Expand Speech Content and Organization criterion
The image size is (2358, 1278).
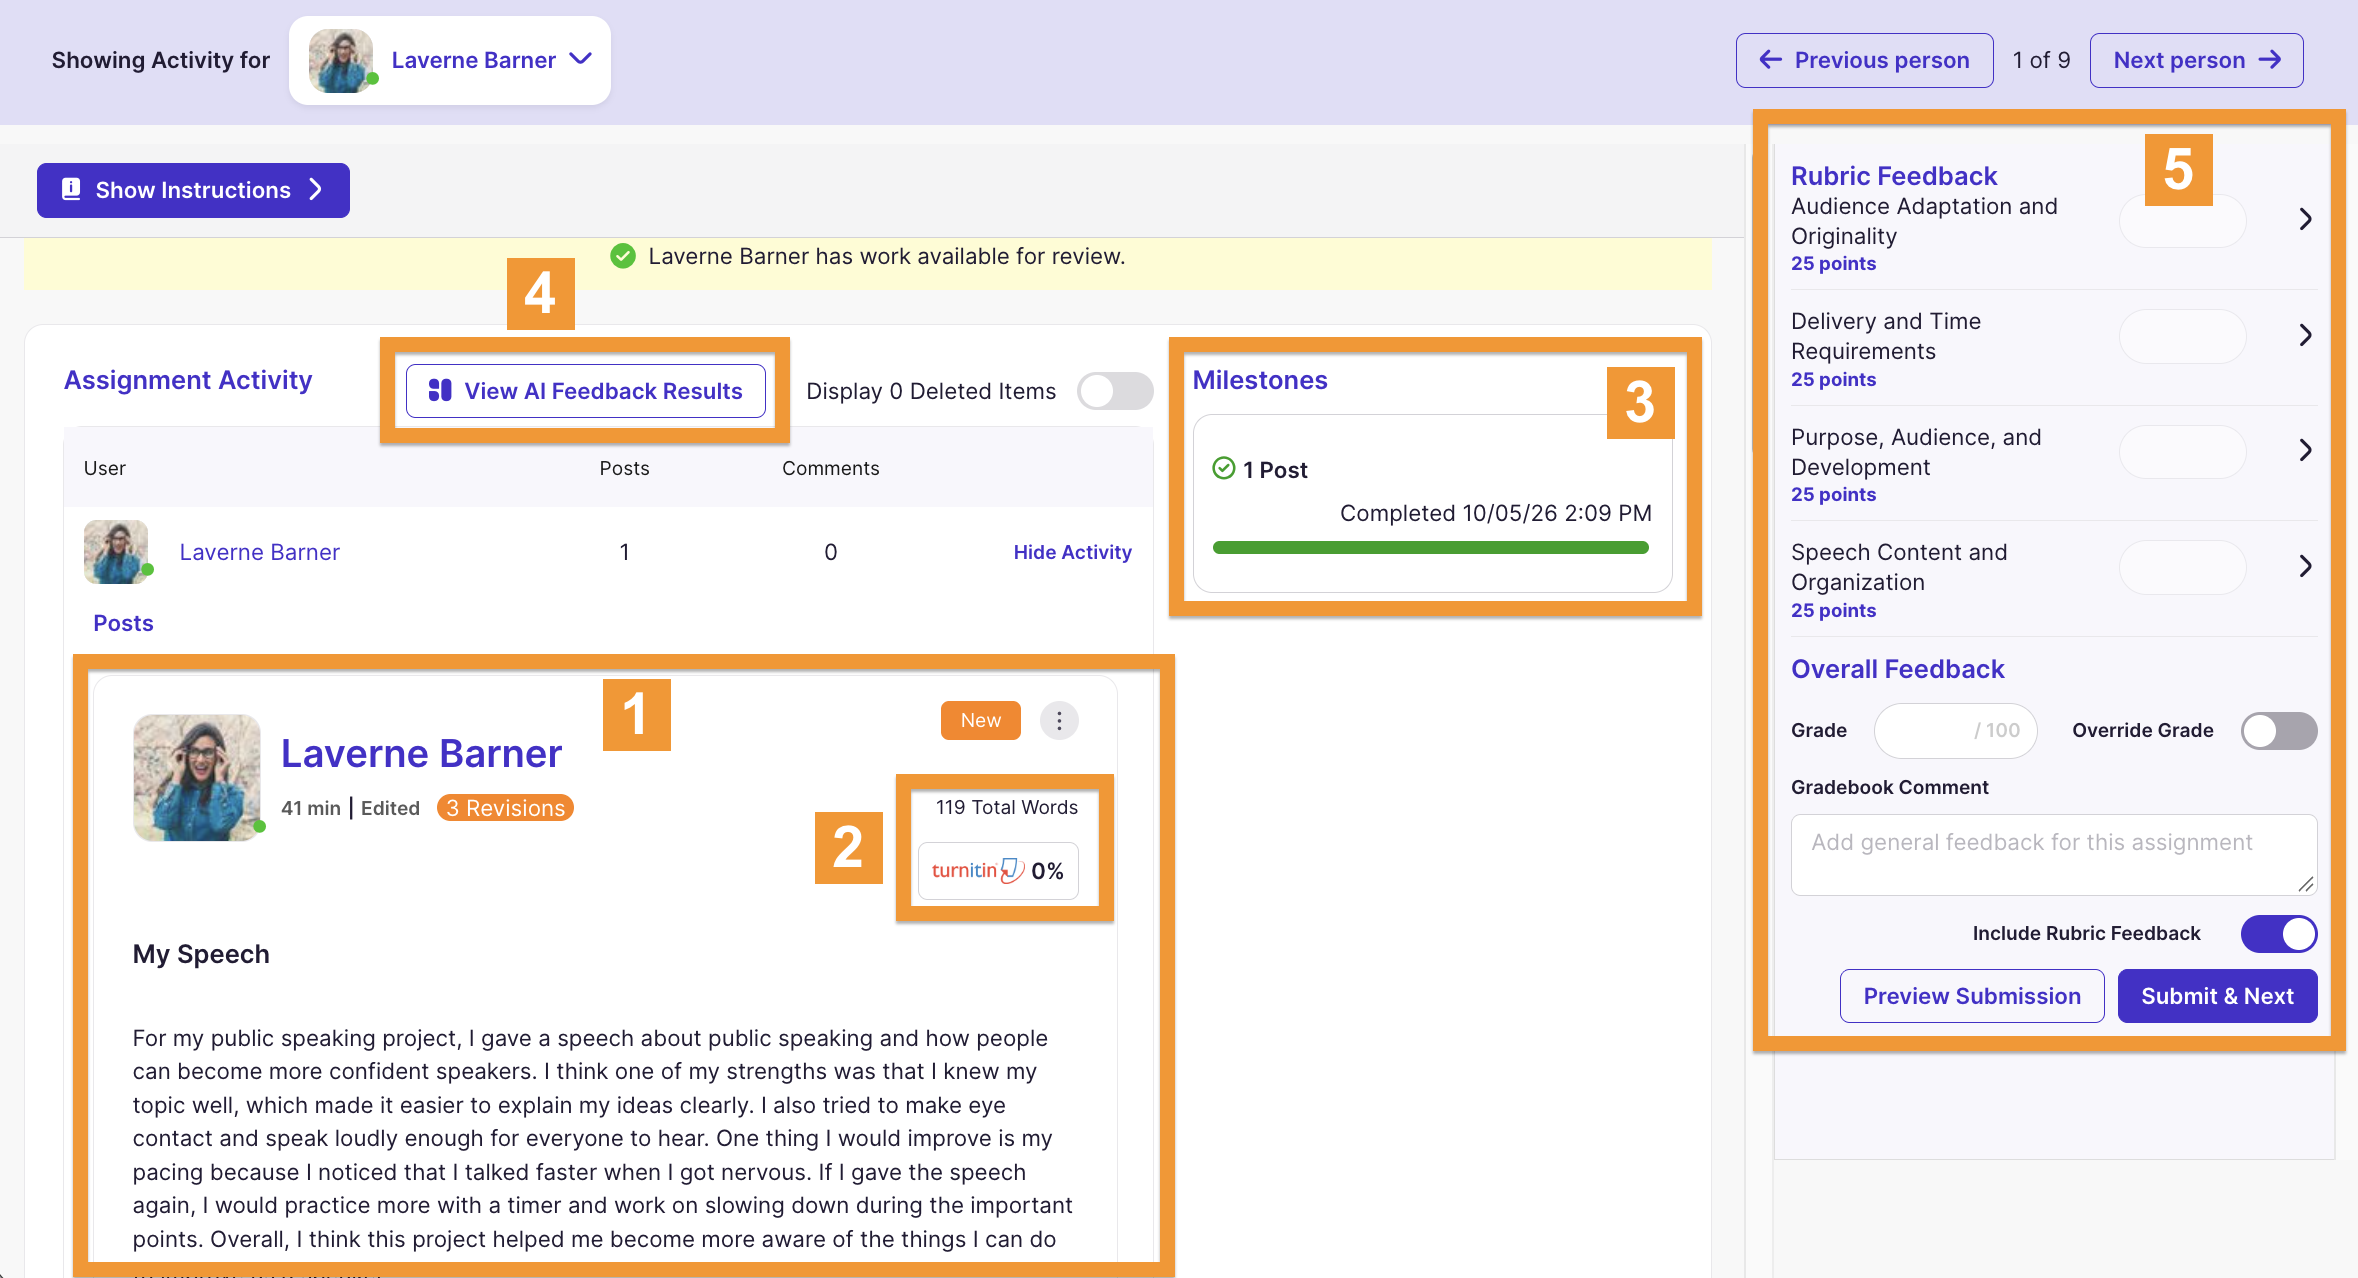point(2305,566)
